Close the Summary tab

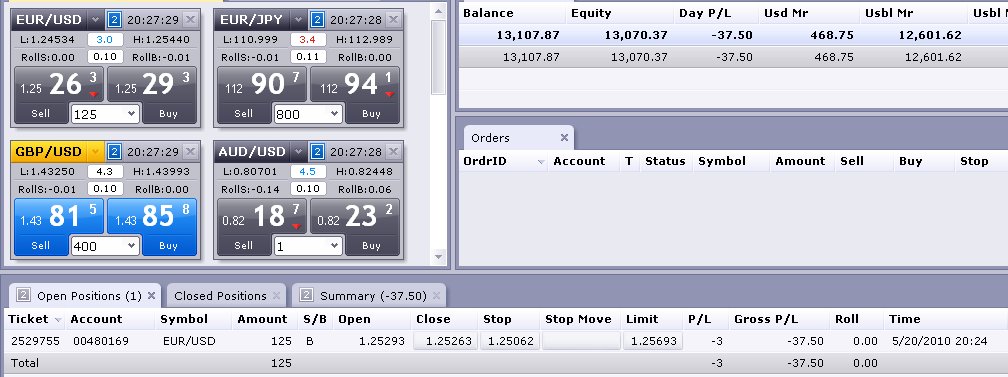[437, 296]
